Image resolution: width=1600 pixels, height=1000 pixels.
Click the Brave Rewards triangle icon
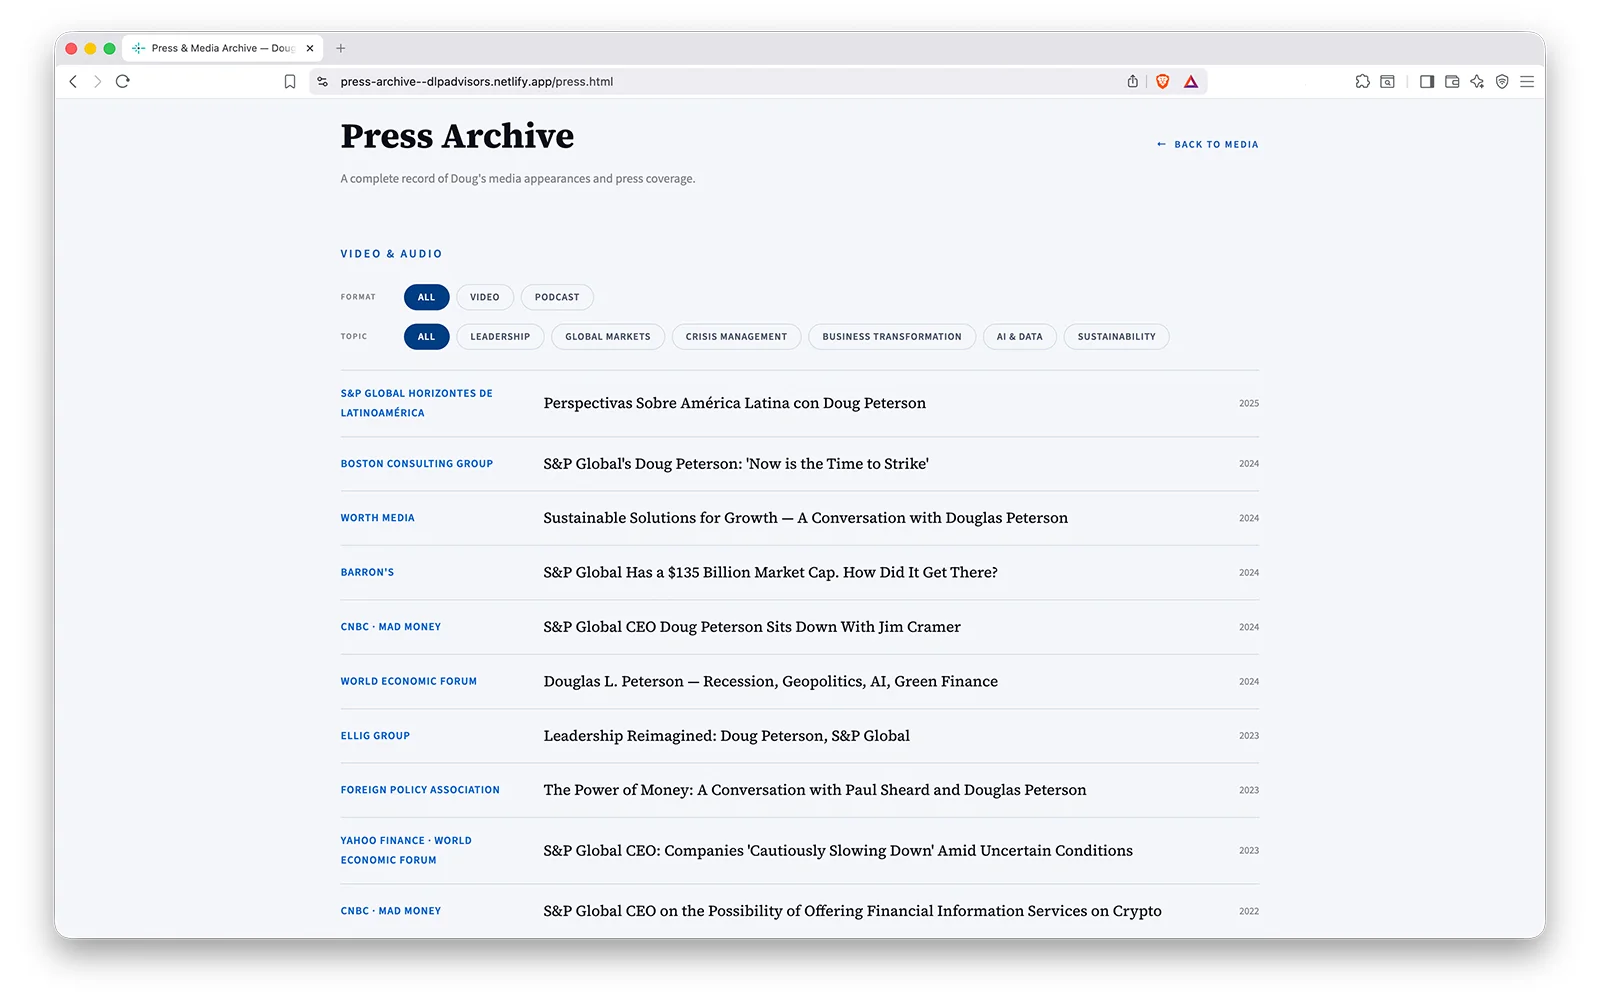click(1191, 82)
